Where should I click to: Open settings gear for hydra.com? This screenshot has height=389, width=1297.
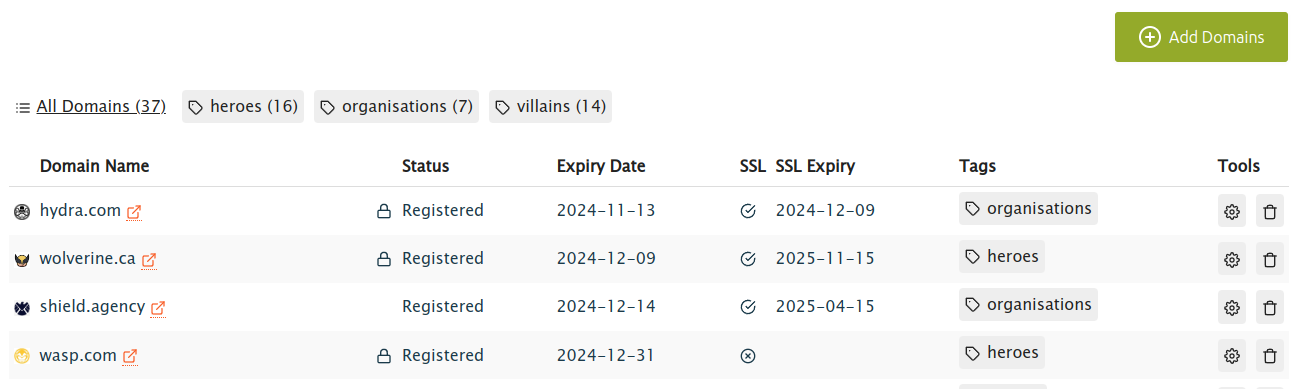(x=1232, y=212)
